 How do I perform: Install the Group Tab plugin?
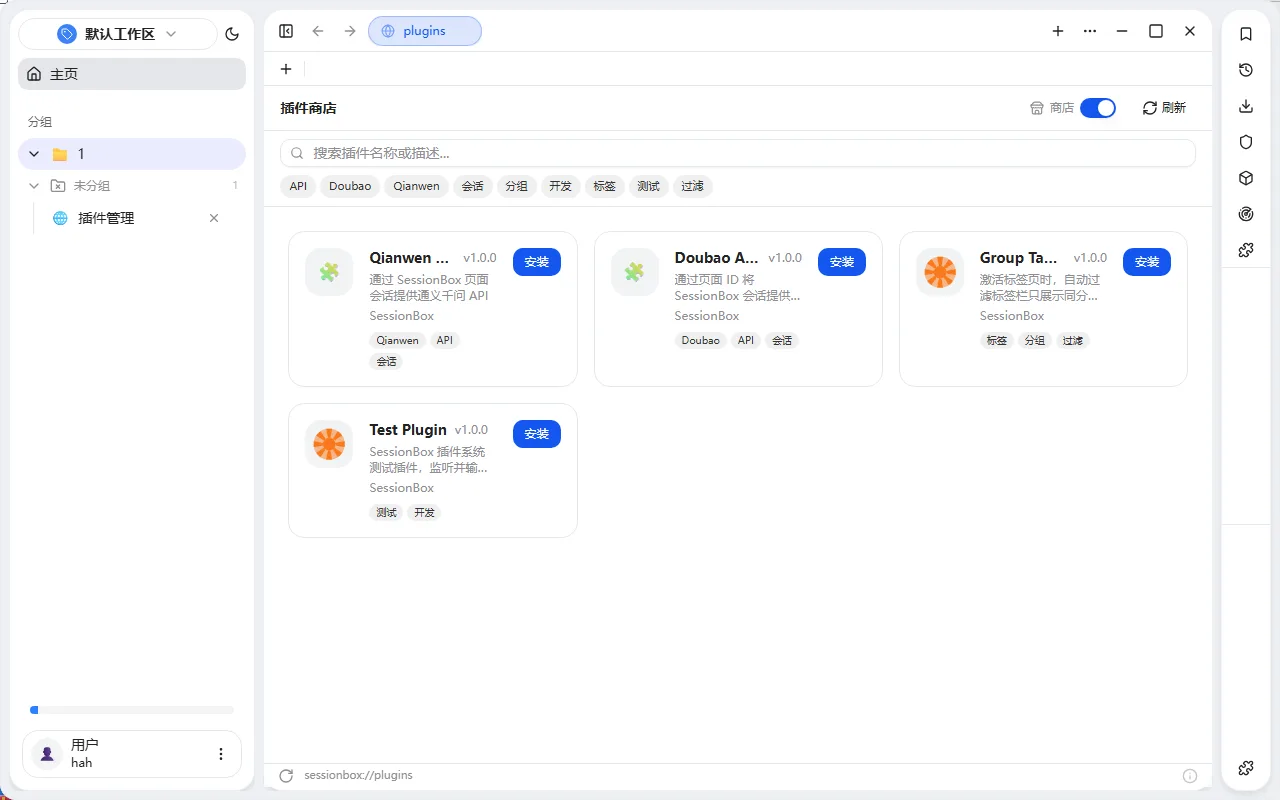(1147, 262)
